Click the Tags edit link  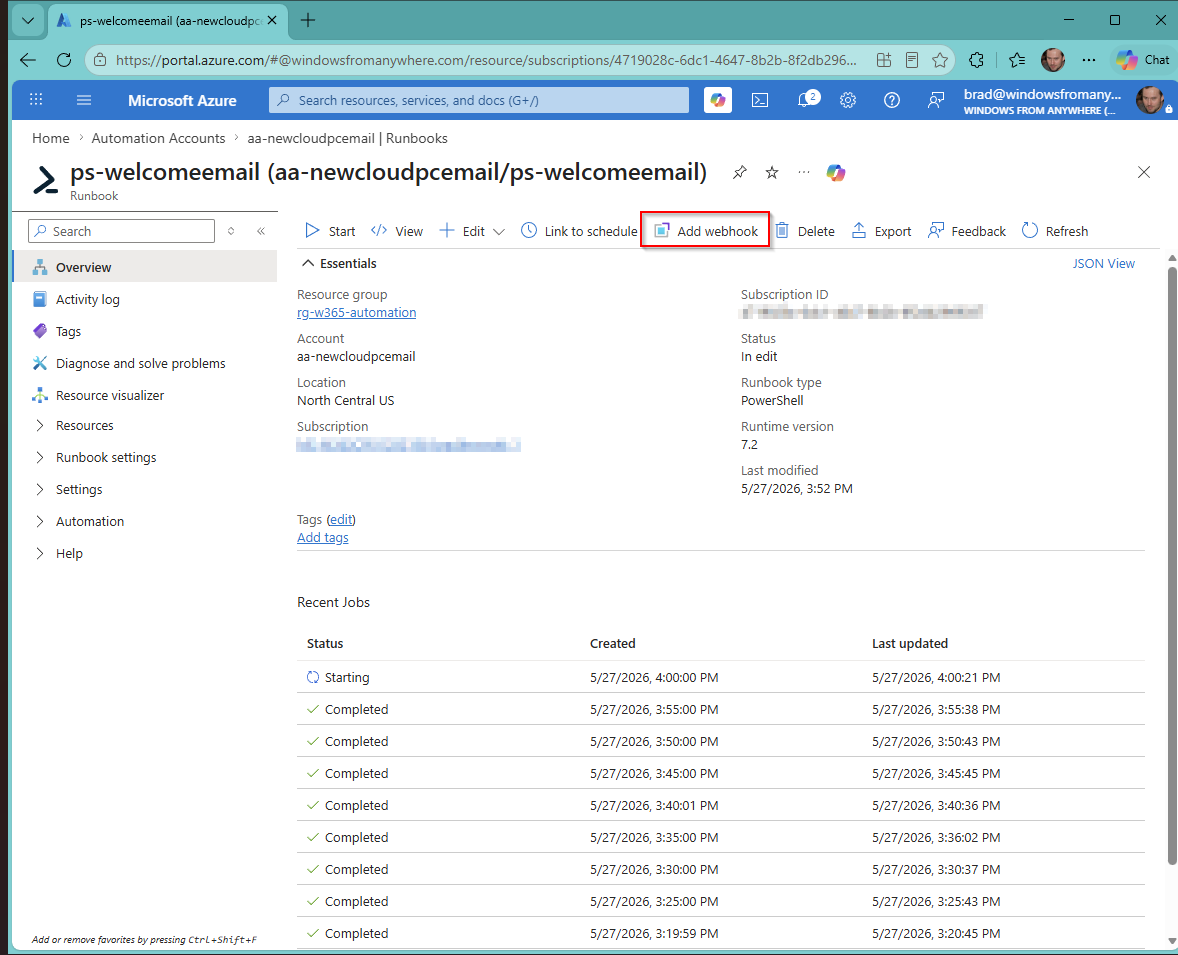pyautogui.click(x=341, y=519)
